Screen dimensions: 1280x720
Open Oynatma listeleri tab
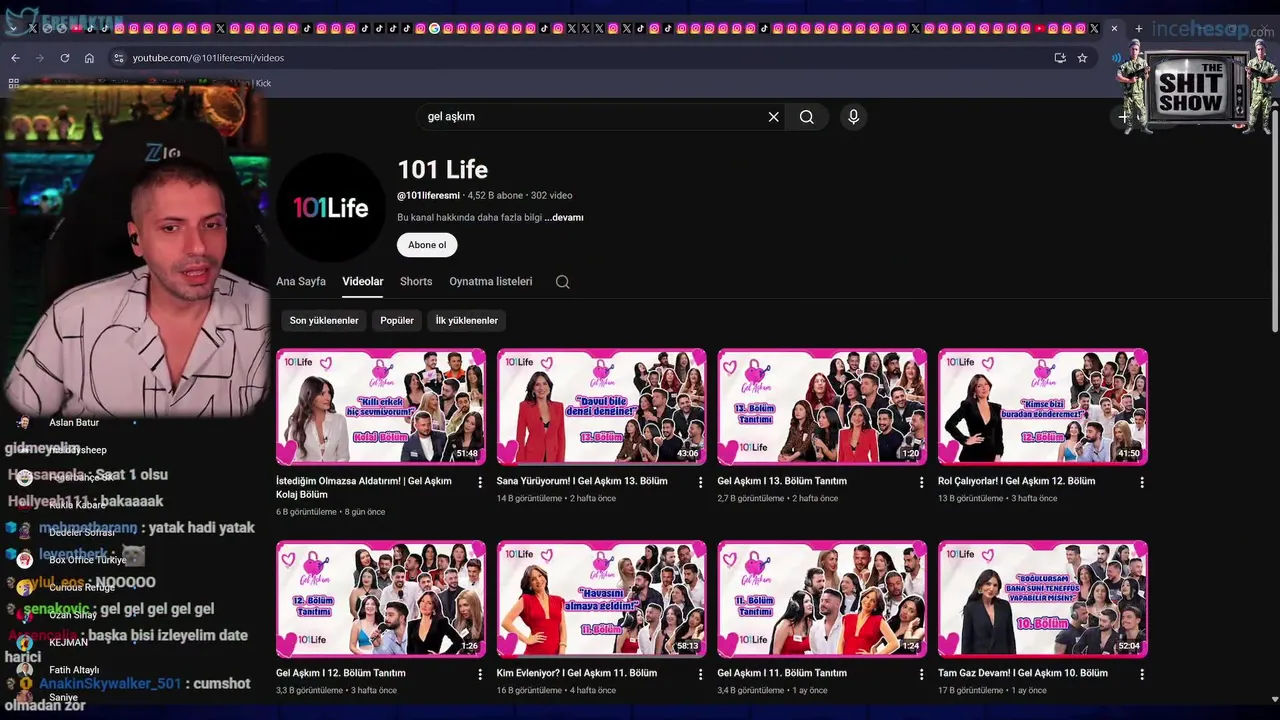[491, 282]
